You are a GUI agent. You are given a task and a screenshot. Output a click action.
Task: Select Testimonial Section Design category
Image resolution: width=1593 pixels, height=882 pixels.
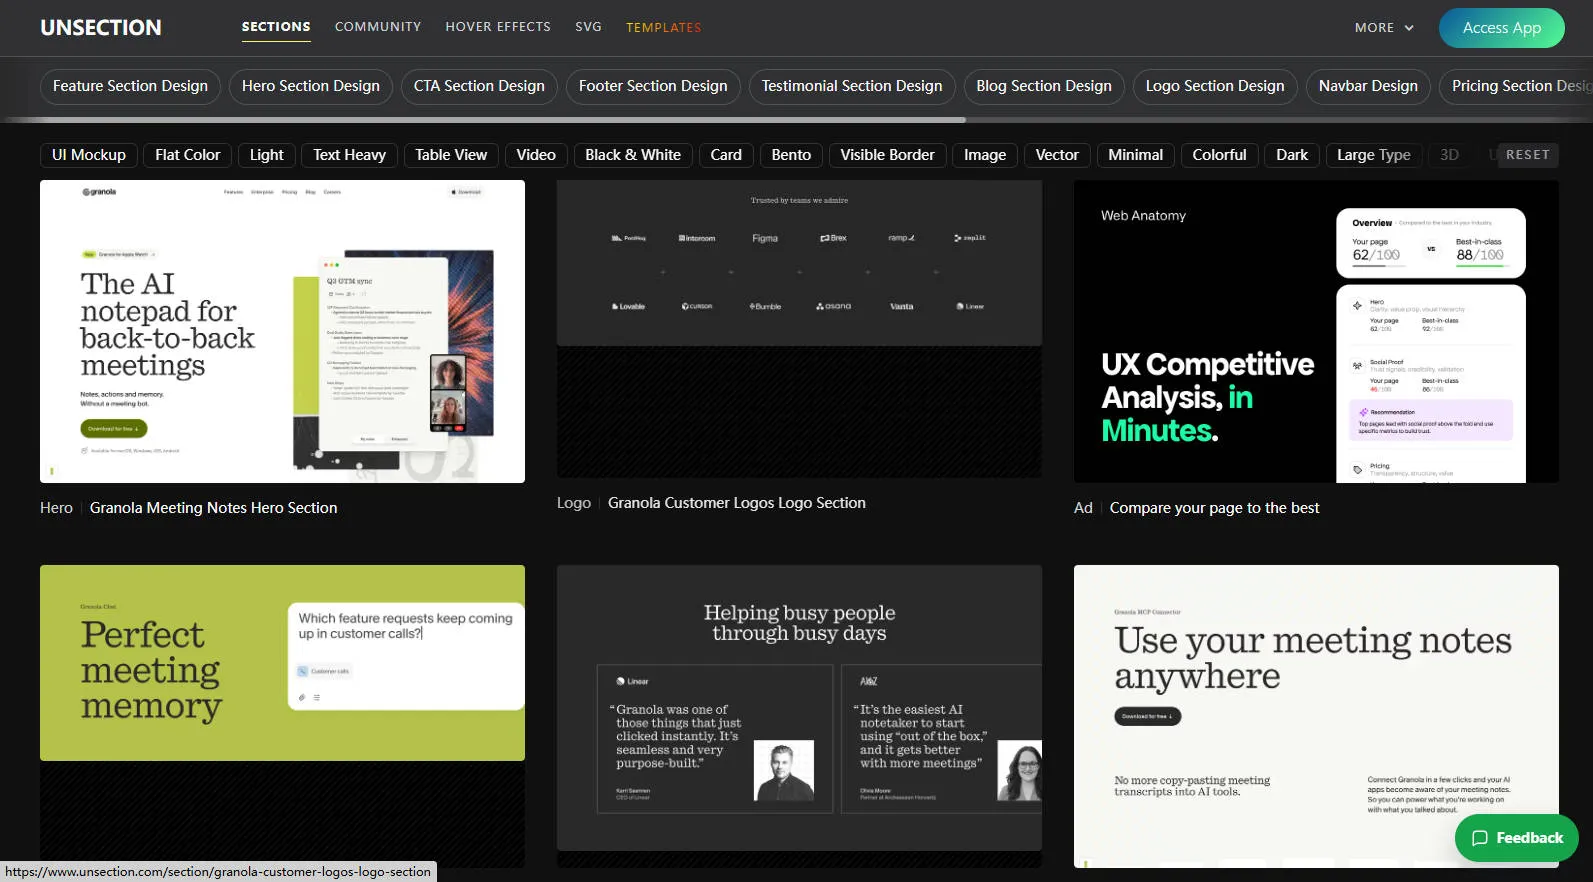pyautogui.click(x=852, y=86)
